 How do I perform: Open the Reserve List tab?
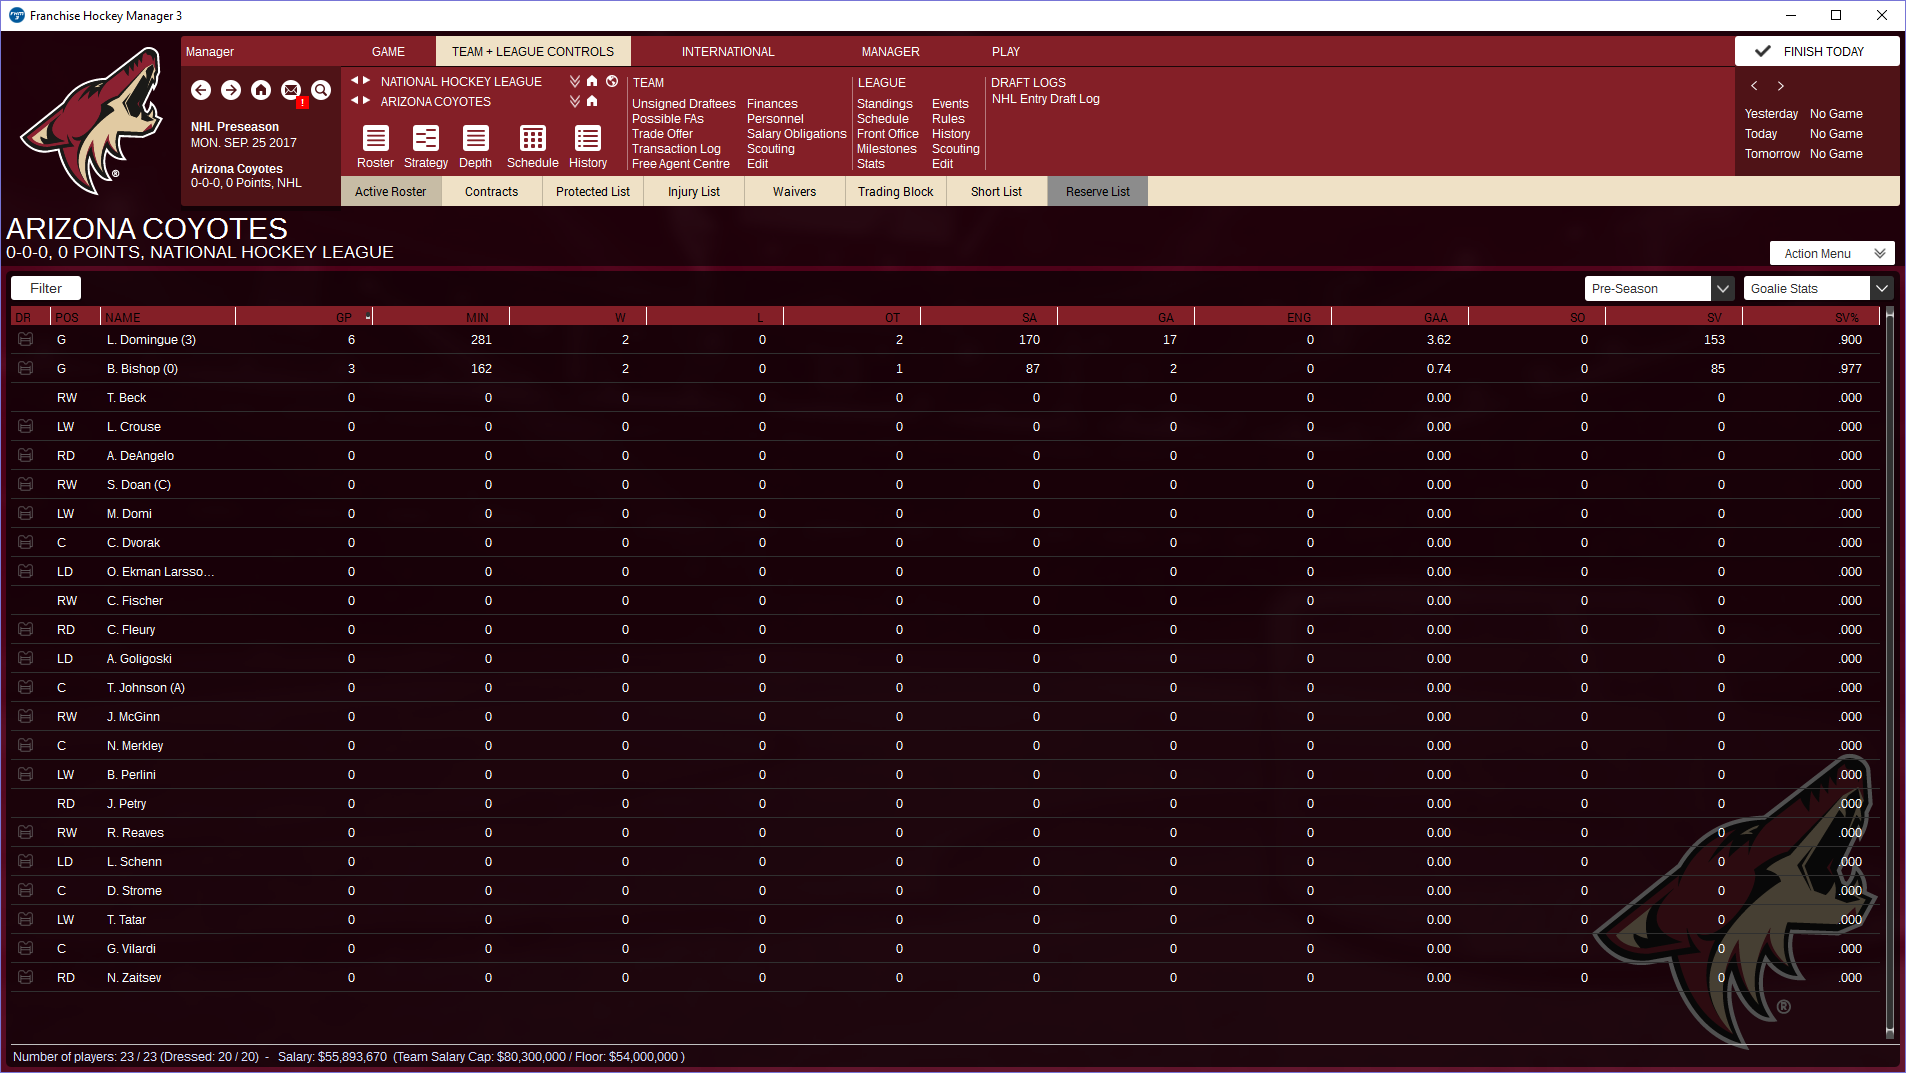pos(1098,192)
